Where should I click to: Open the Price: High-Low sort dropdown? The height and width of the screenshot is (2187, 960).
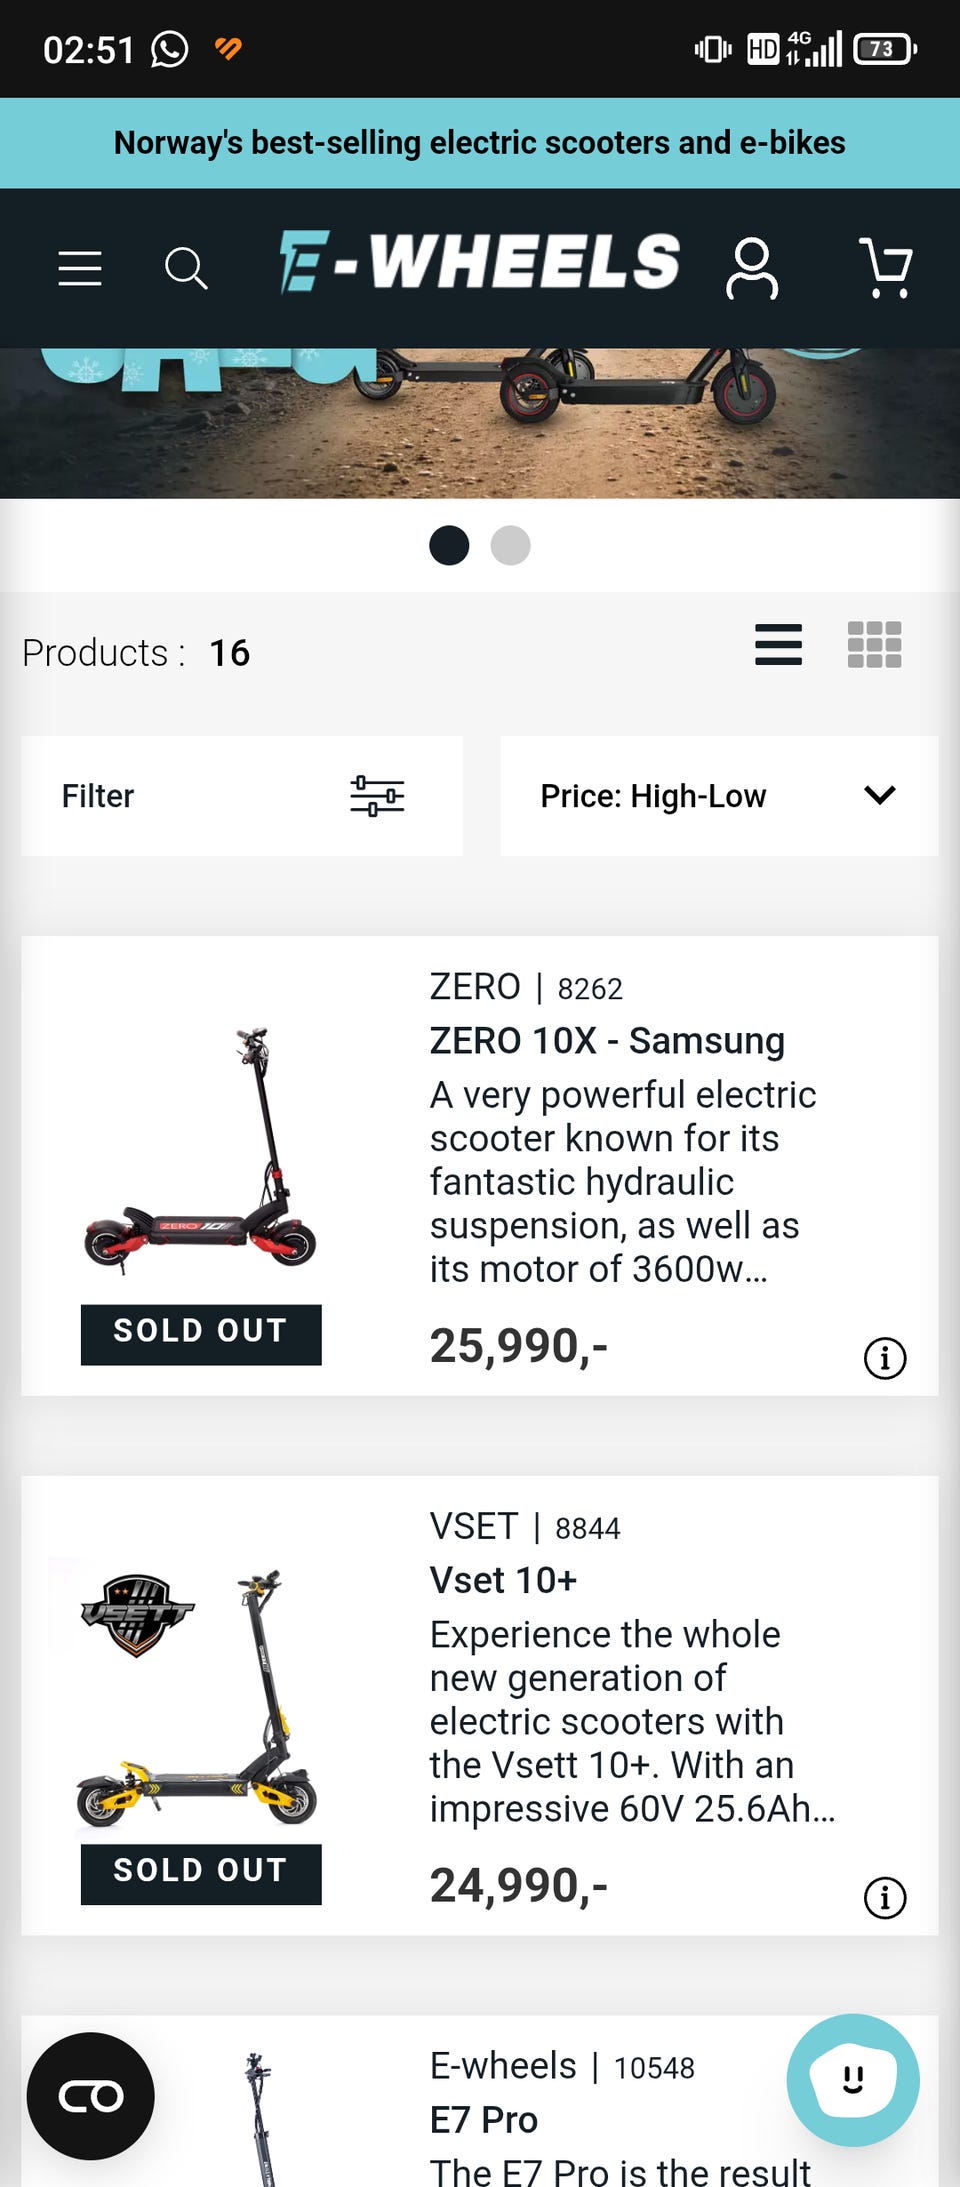[718, 796]
